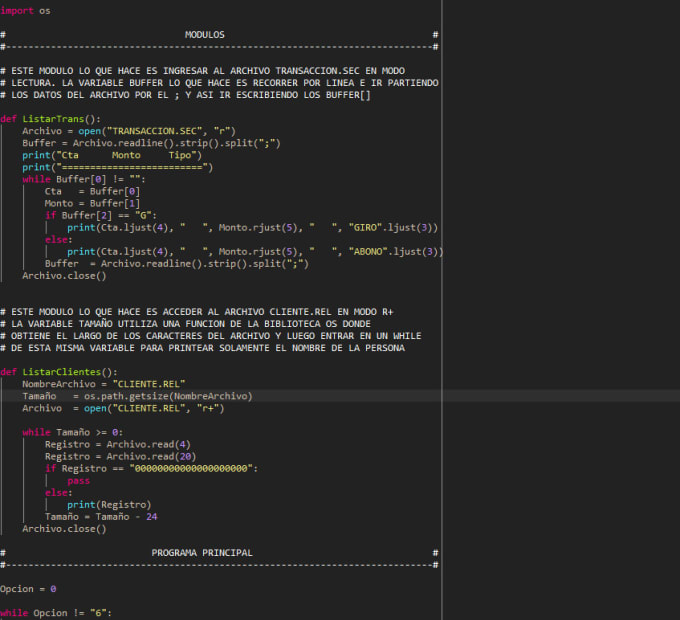The width and height of the screenshot is (680, 620).
Task: Click comment 'OBTIENE EL LARGO DE LOS CARACTERES'
Action: (211, 336)
